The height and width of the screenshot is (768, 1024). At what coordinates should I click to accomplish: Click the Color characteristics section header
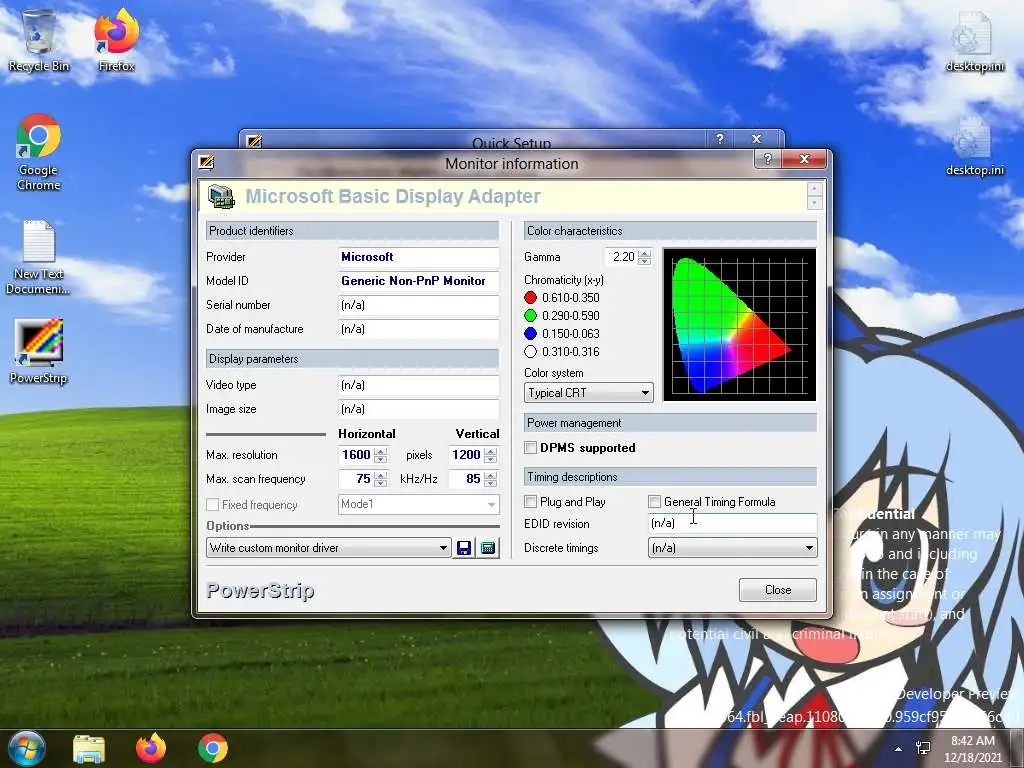(x=670, y=231)
